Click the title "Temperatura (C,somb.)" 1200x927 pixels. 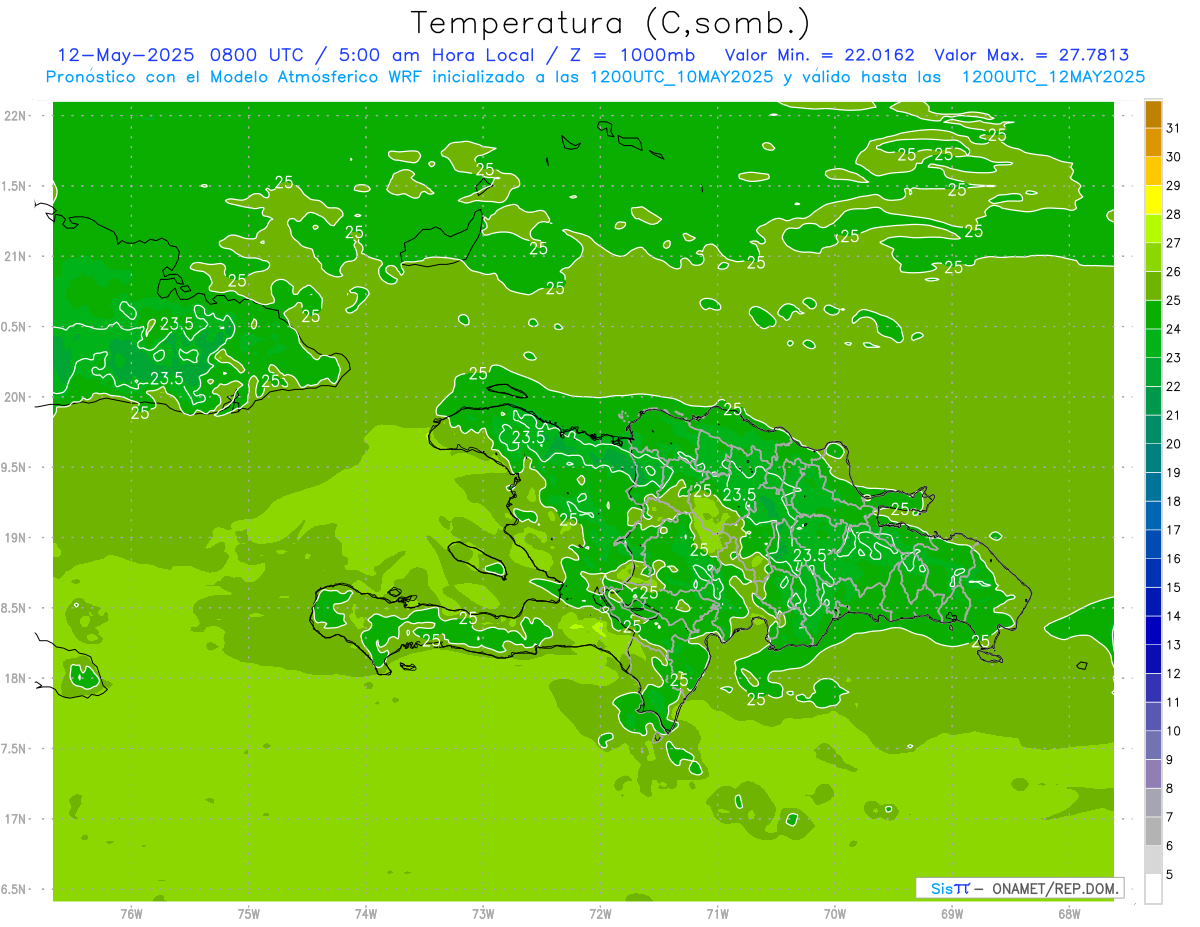611,23
